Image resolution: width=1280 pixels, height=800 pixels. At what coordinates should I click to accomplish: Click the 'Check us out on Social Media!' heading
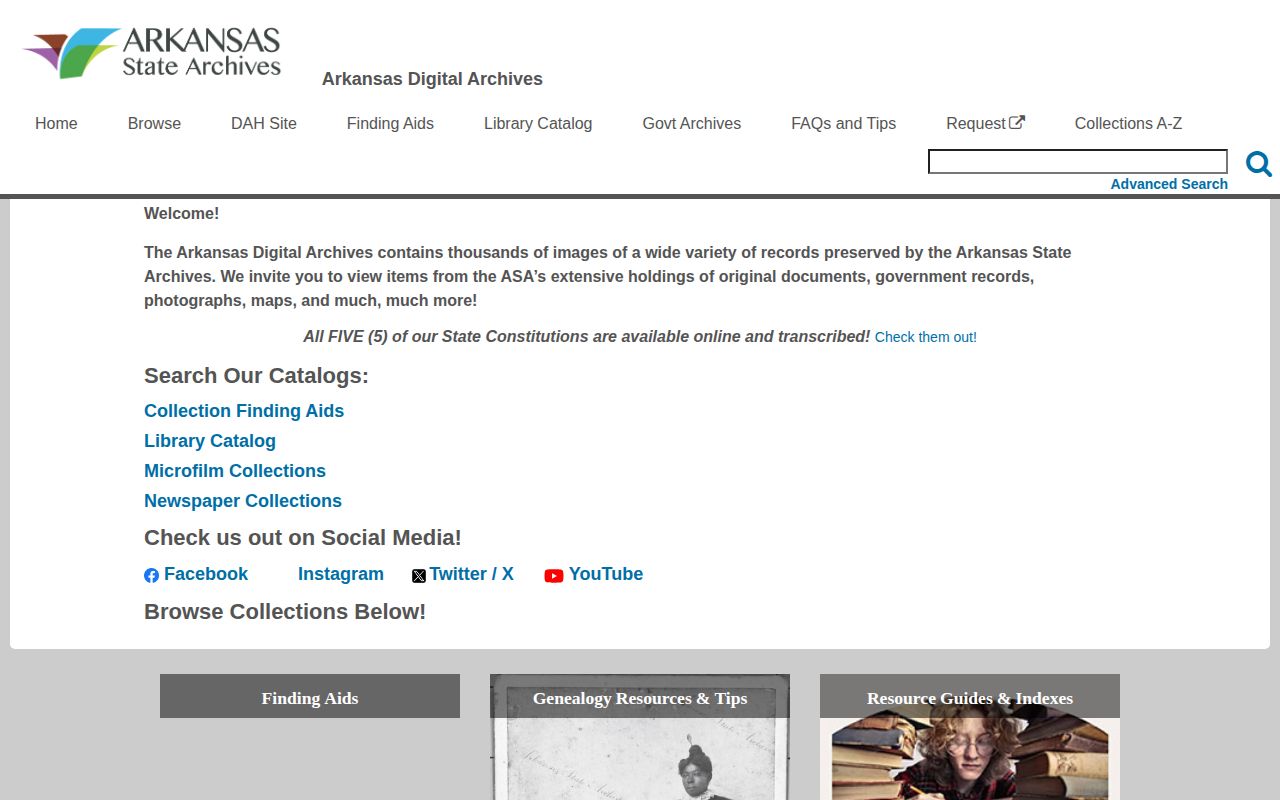coord(303,538)
